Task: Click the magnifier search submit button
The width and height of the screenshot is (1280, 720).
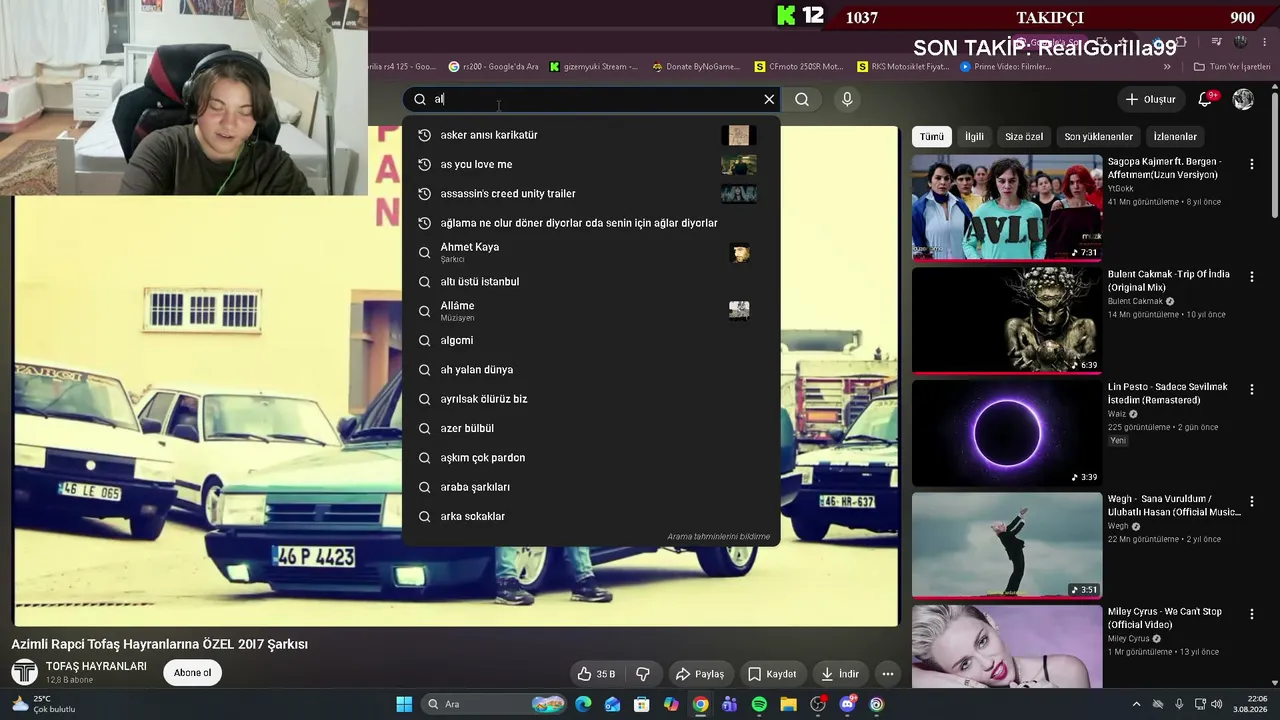Action: click(802, 99)
